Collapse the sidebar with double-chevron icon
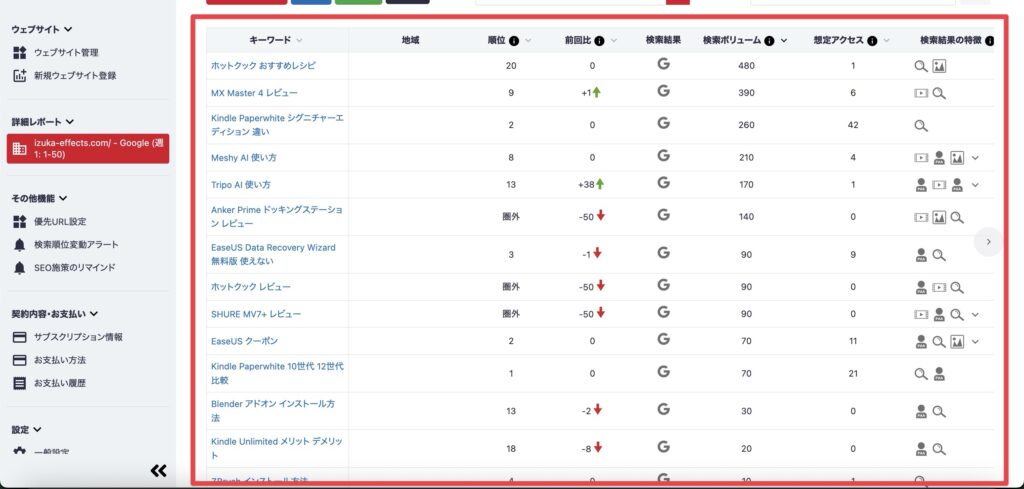The width and height of the screenshot is (1024, 489). 158,470
